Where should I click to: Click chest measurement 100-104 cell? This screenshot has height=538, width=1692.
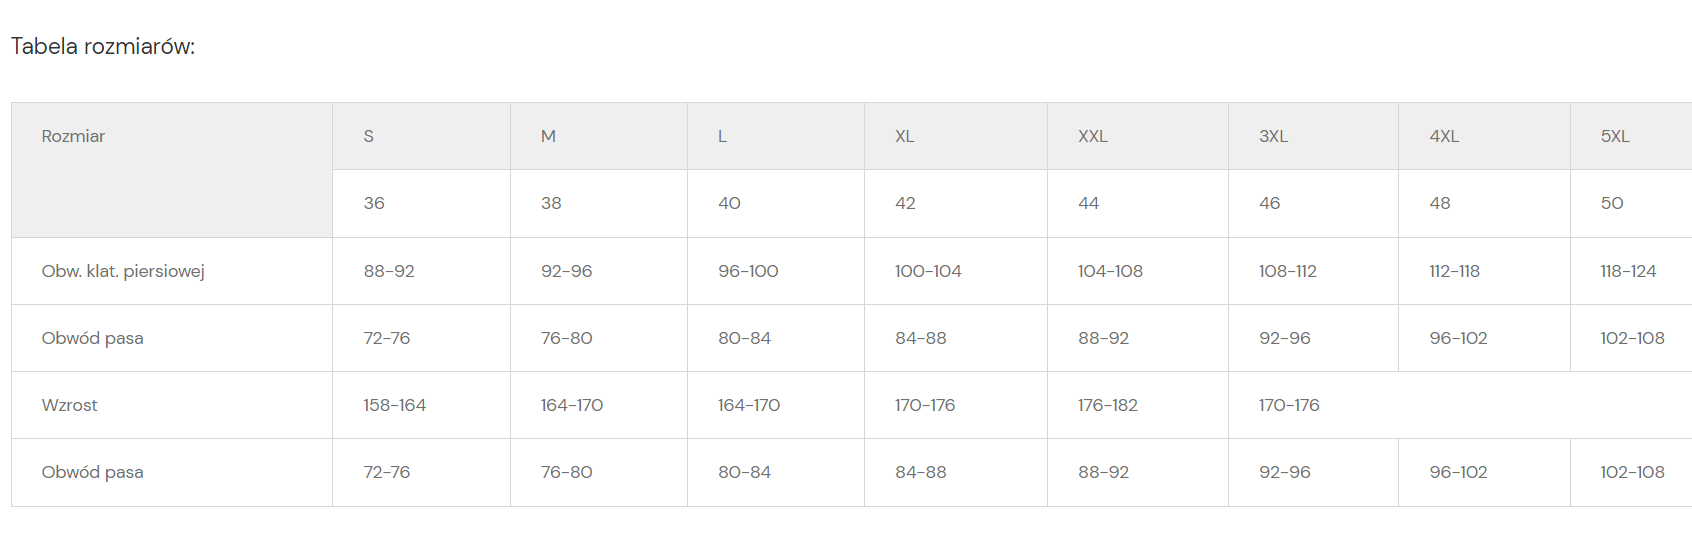point(928,271)
